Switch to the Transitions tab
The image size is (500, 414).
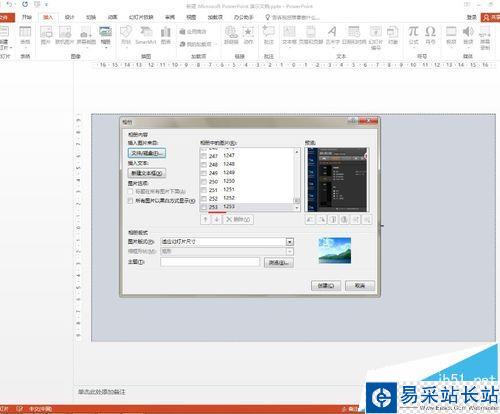pos(91,17)
